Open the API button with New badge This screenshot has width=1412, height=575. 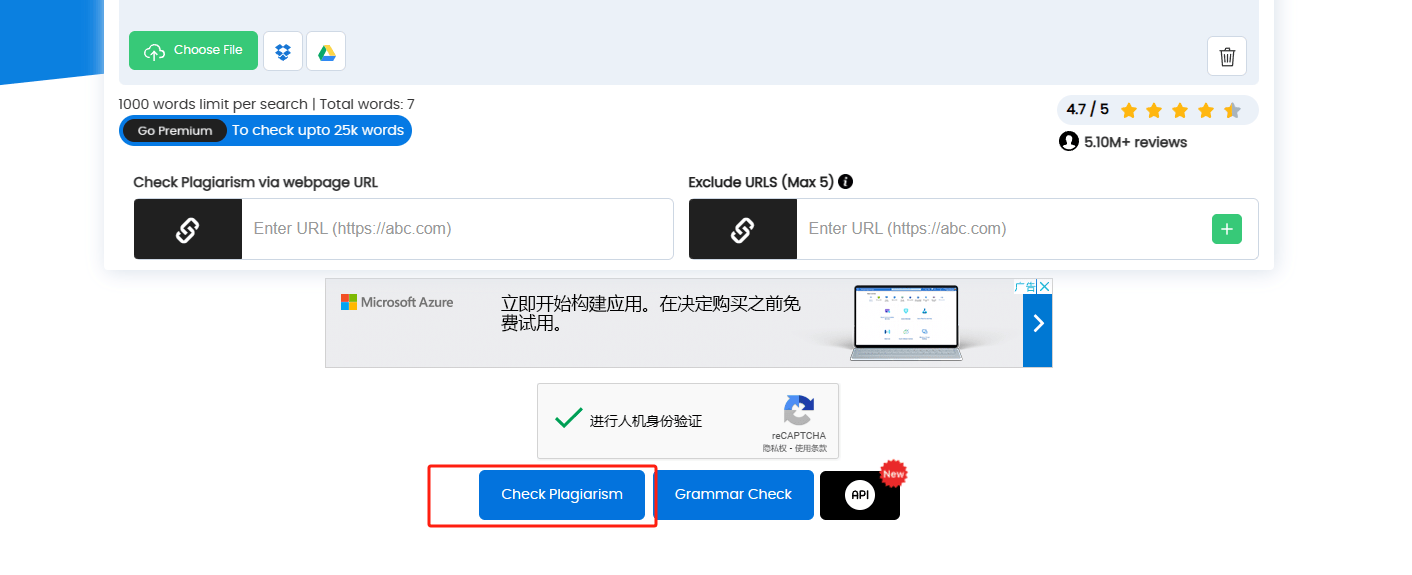tap(859, 495)
